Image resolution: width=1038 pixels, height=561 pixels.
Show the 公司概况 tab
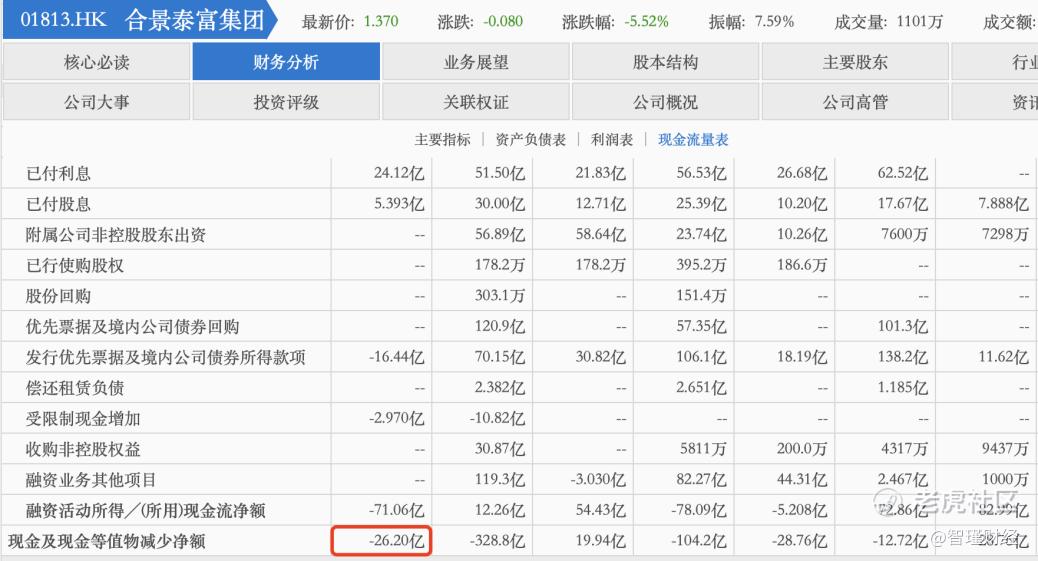click(x=665, y=102)
